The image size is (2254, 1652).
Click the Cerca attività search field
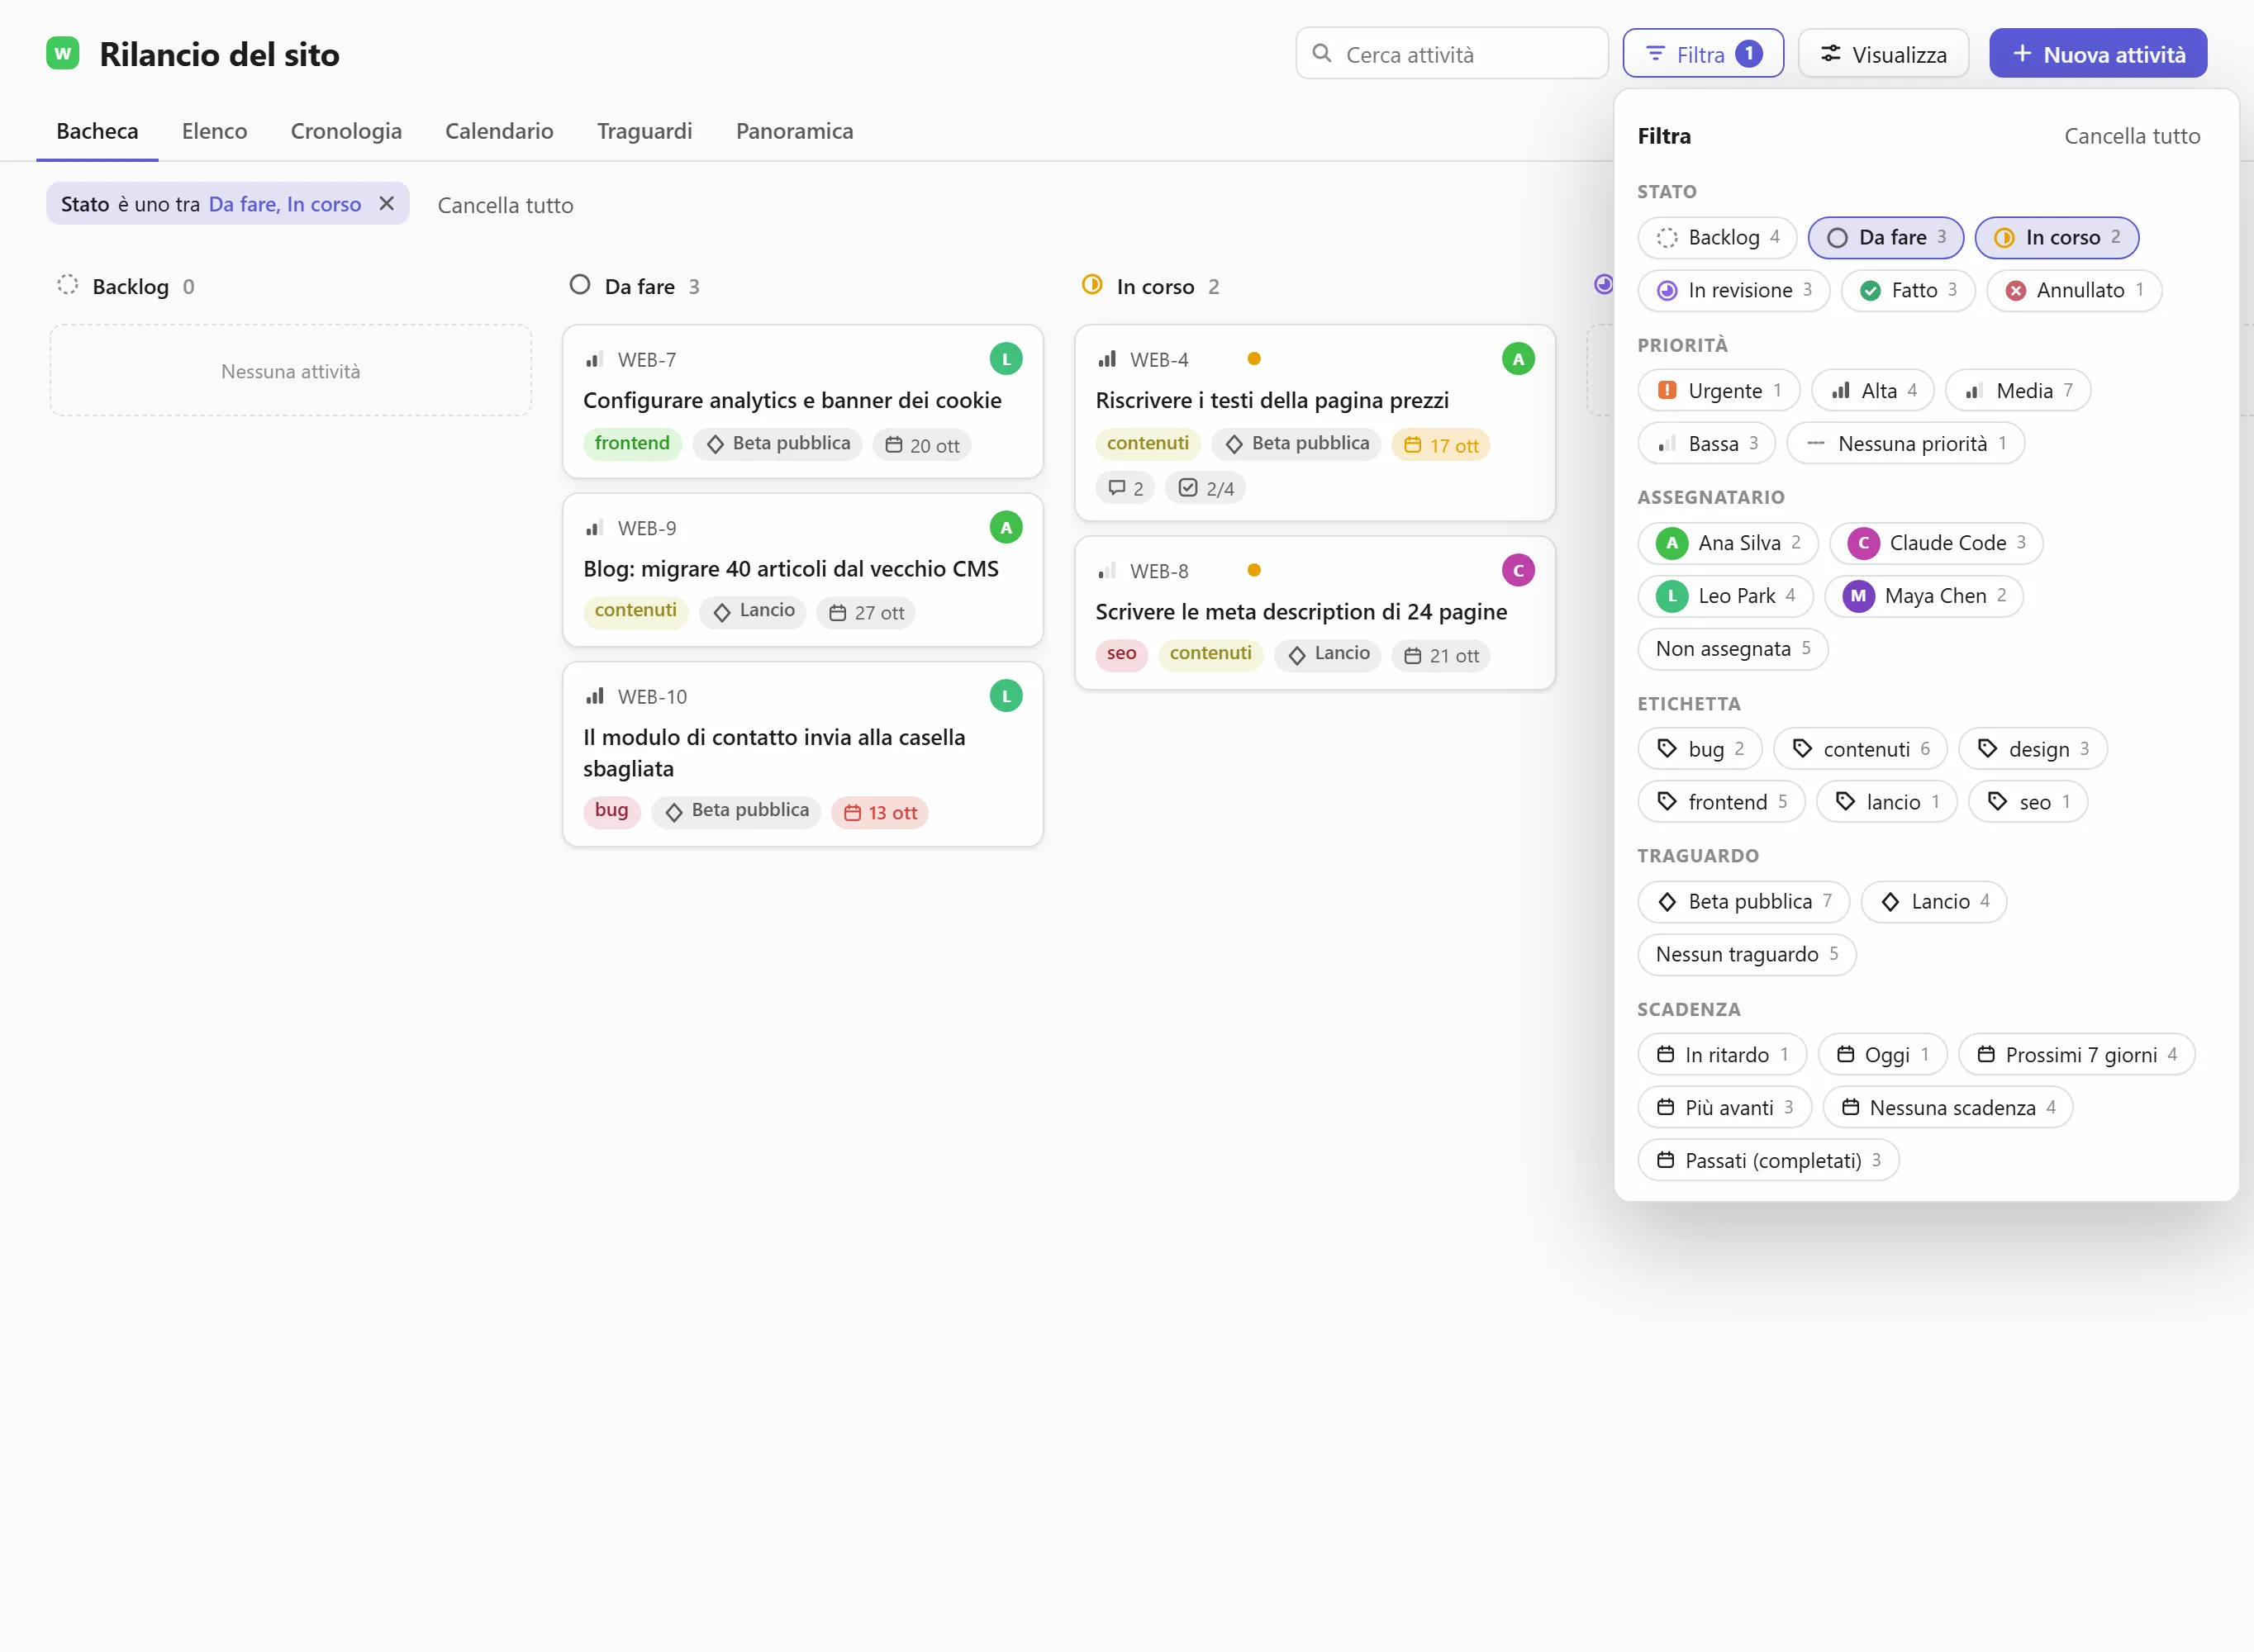[x=1452, y=54]
